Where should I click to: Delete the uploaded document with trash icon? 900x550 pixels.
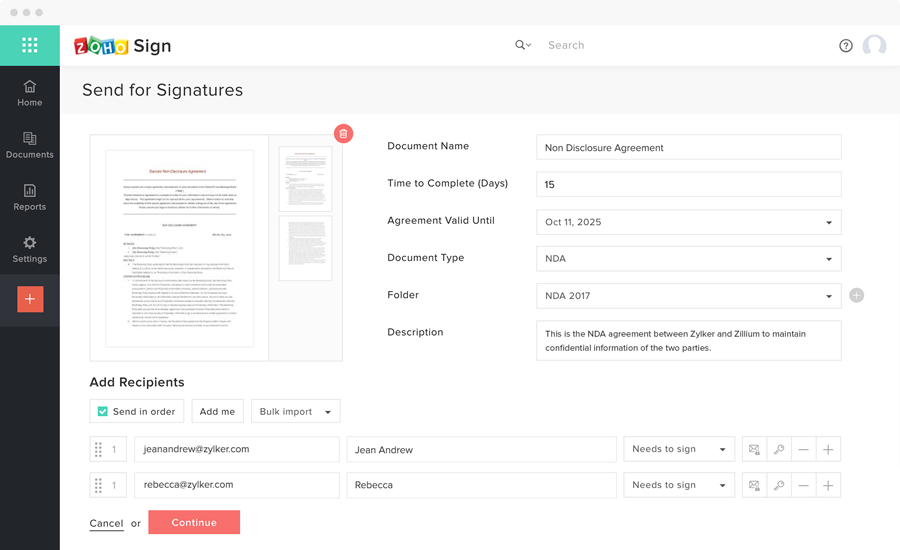point(343,134)
